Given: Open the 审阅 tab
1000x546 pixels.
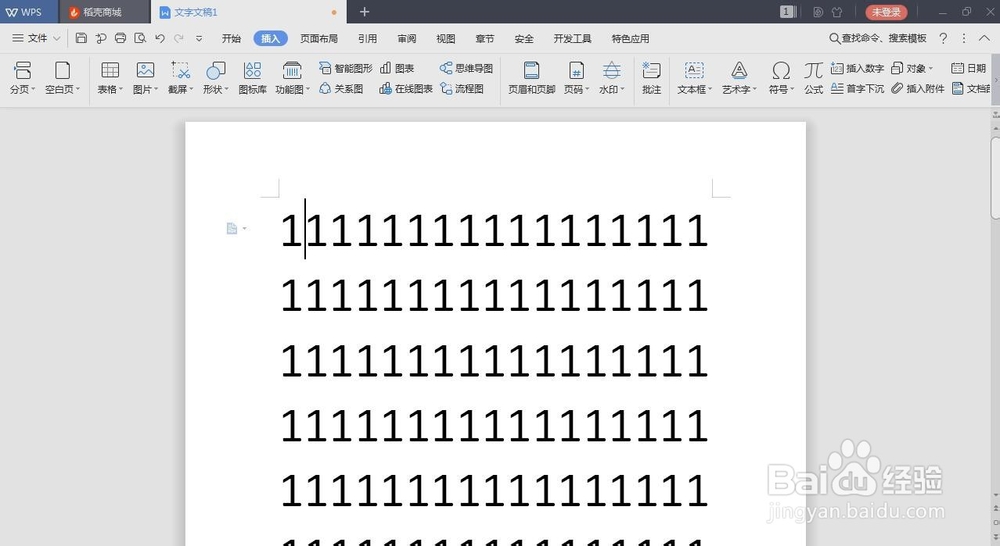Looking at the screenshot, I should click(407, 39).
